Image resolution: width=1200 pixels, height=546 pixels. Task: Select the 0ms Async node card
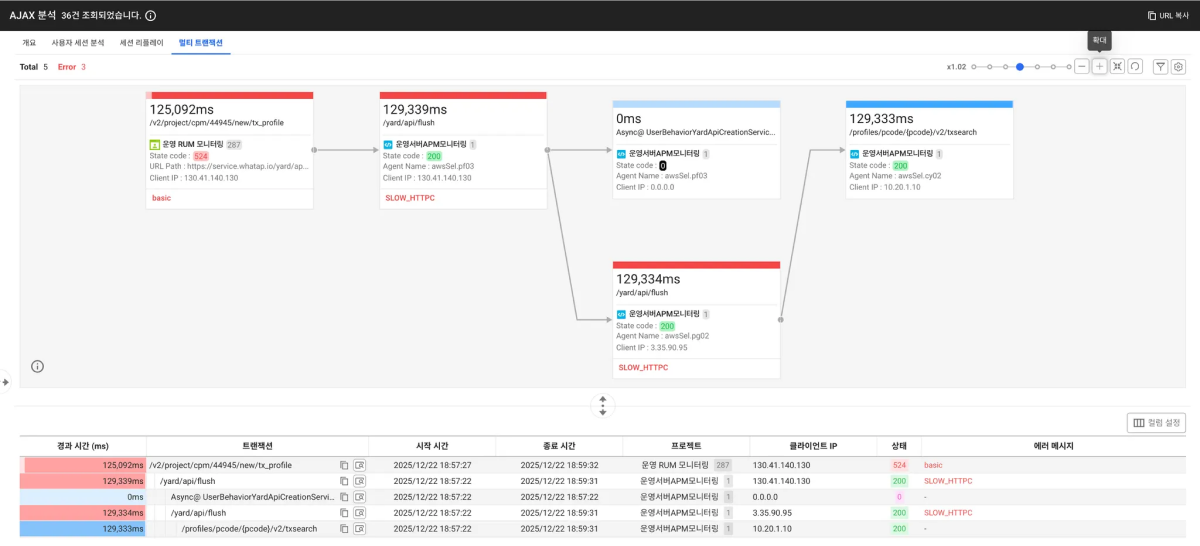[x=696, y=150]
